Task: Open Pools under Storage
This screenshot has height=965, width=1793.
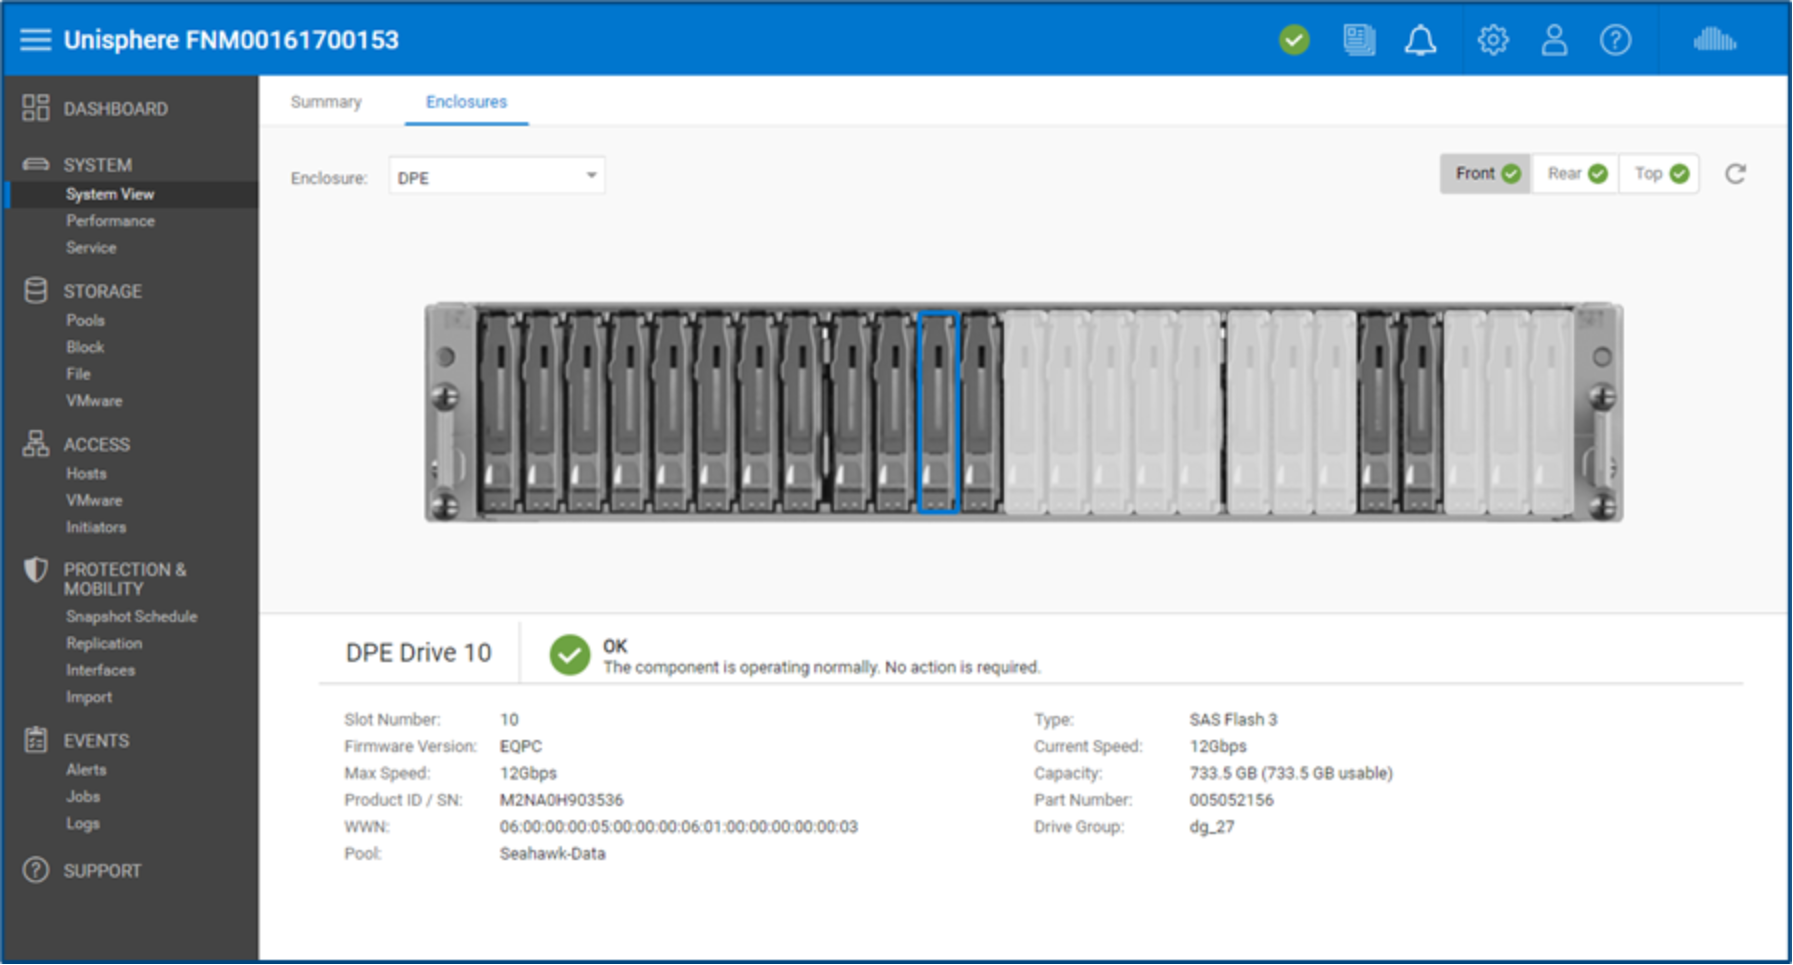Action: click(85, 321)
